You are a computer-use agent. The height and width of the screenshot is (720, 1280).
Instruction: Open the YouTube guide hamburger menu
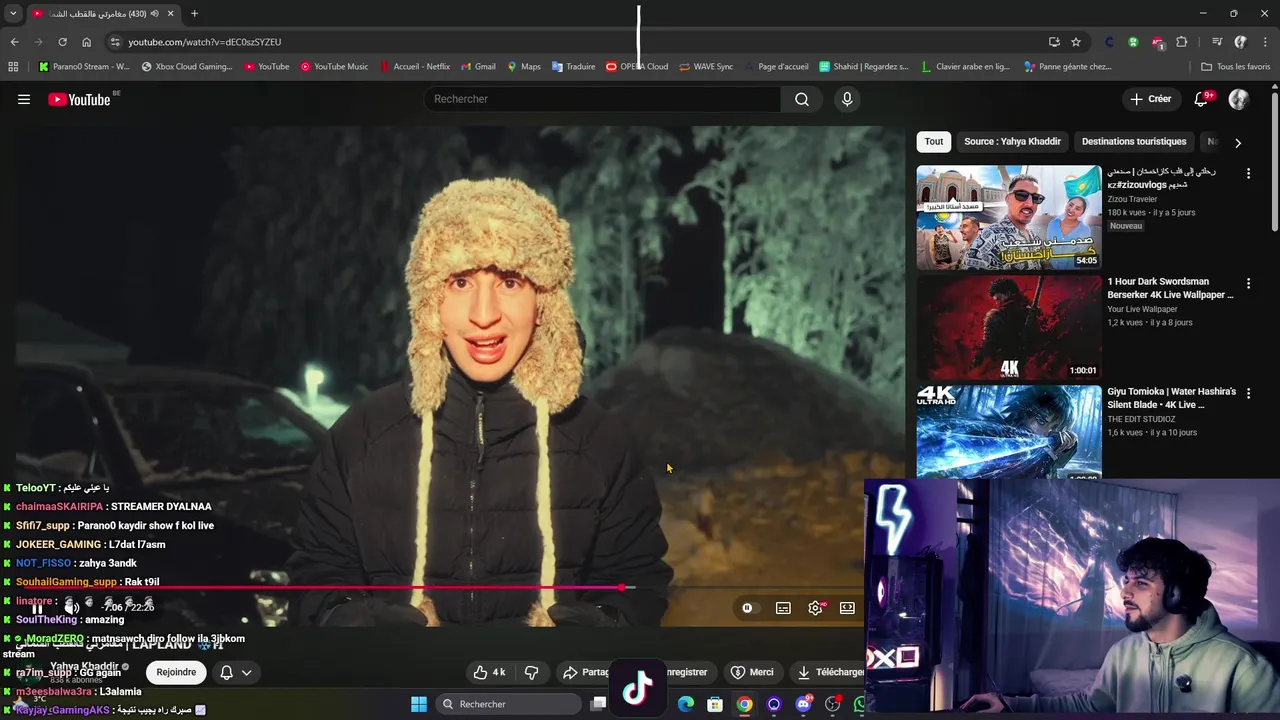[x=24, y=99]
